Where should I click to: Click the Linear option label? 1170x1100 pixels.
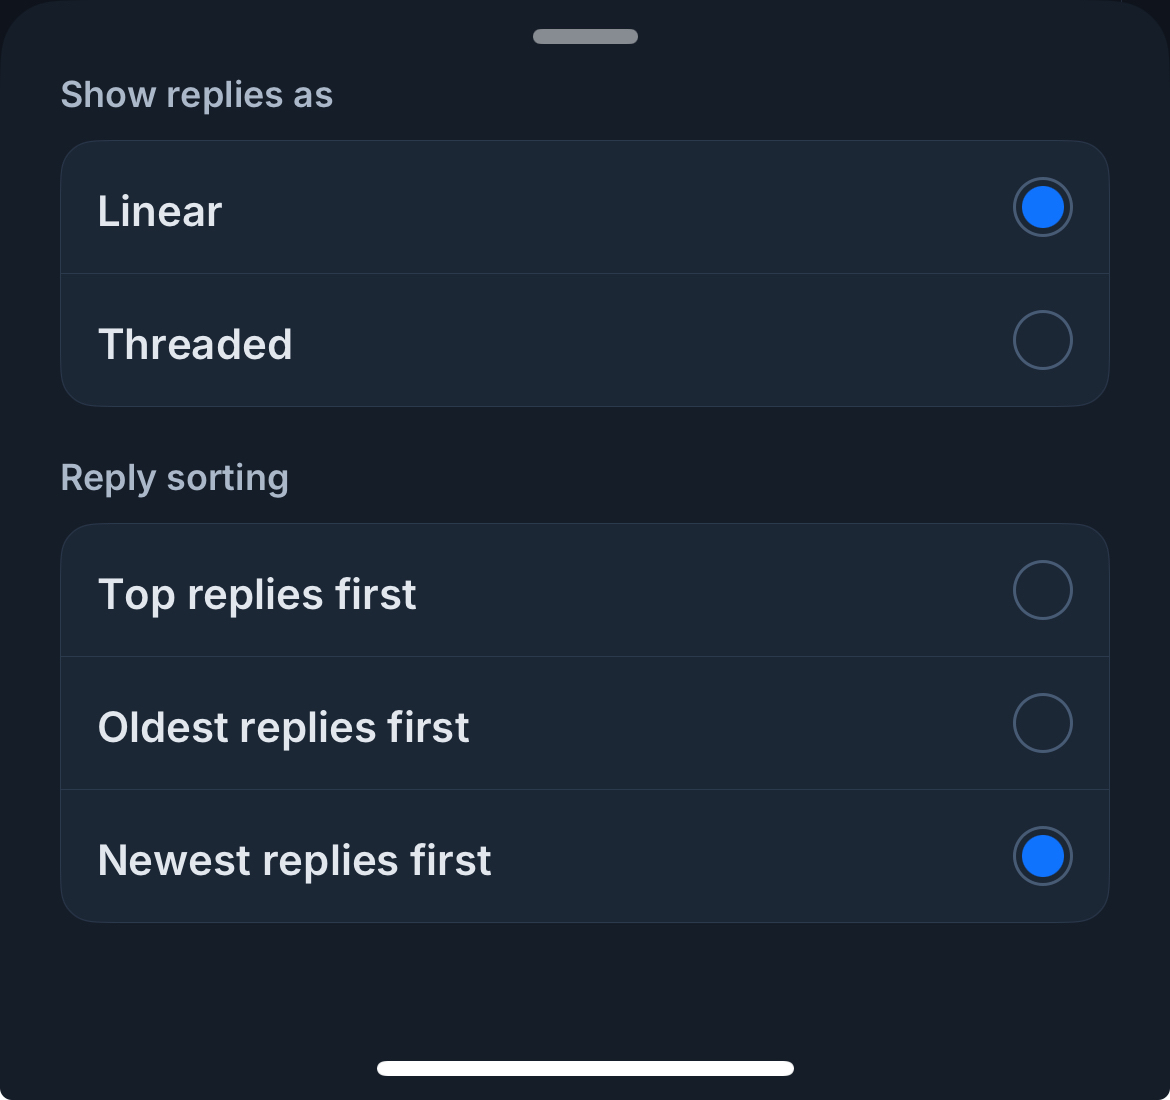160,212
